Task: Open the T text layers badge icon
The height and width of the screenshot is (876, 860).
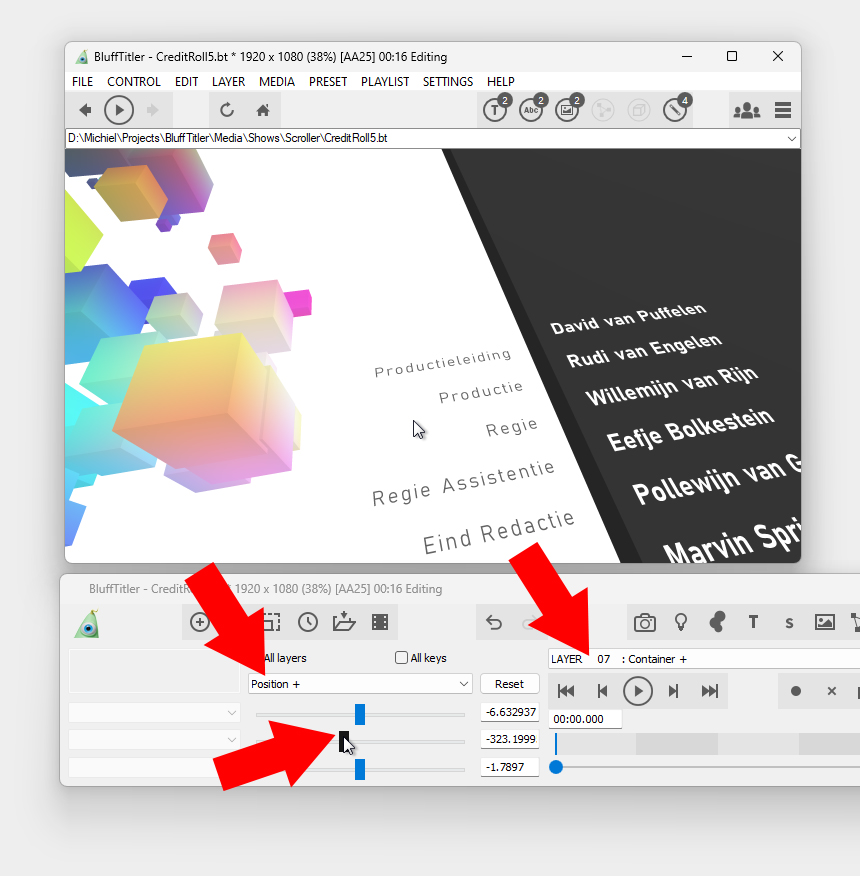Action: point(497,108)
